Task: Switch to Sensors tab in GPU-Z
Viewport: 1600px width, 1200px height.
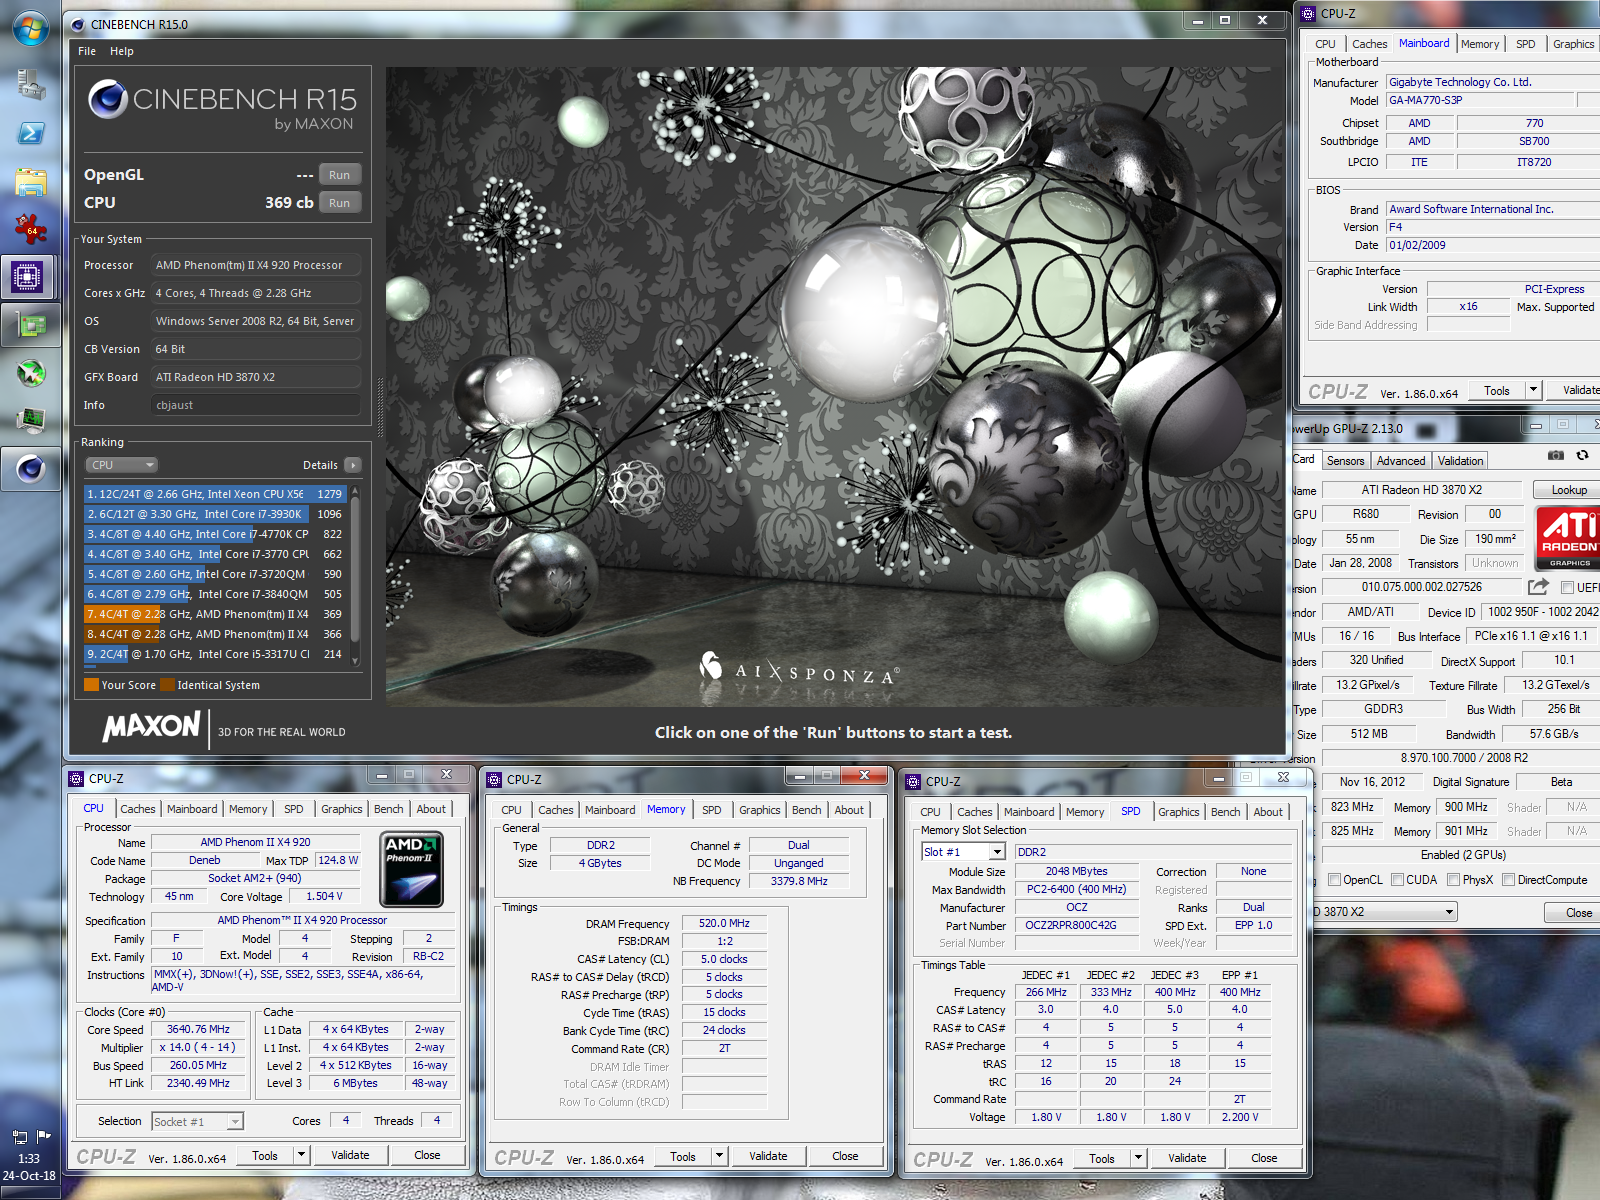Action: click(x=1345, y=461)
